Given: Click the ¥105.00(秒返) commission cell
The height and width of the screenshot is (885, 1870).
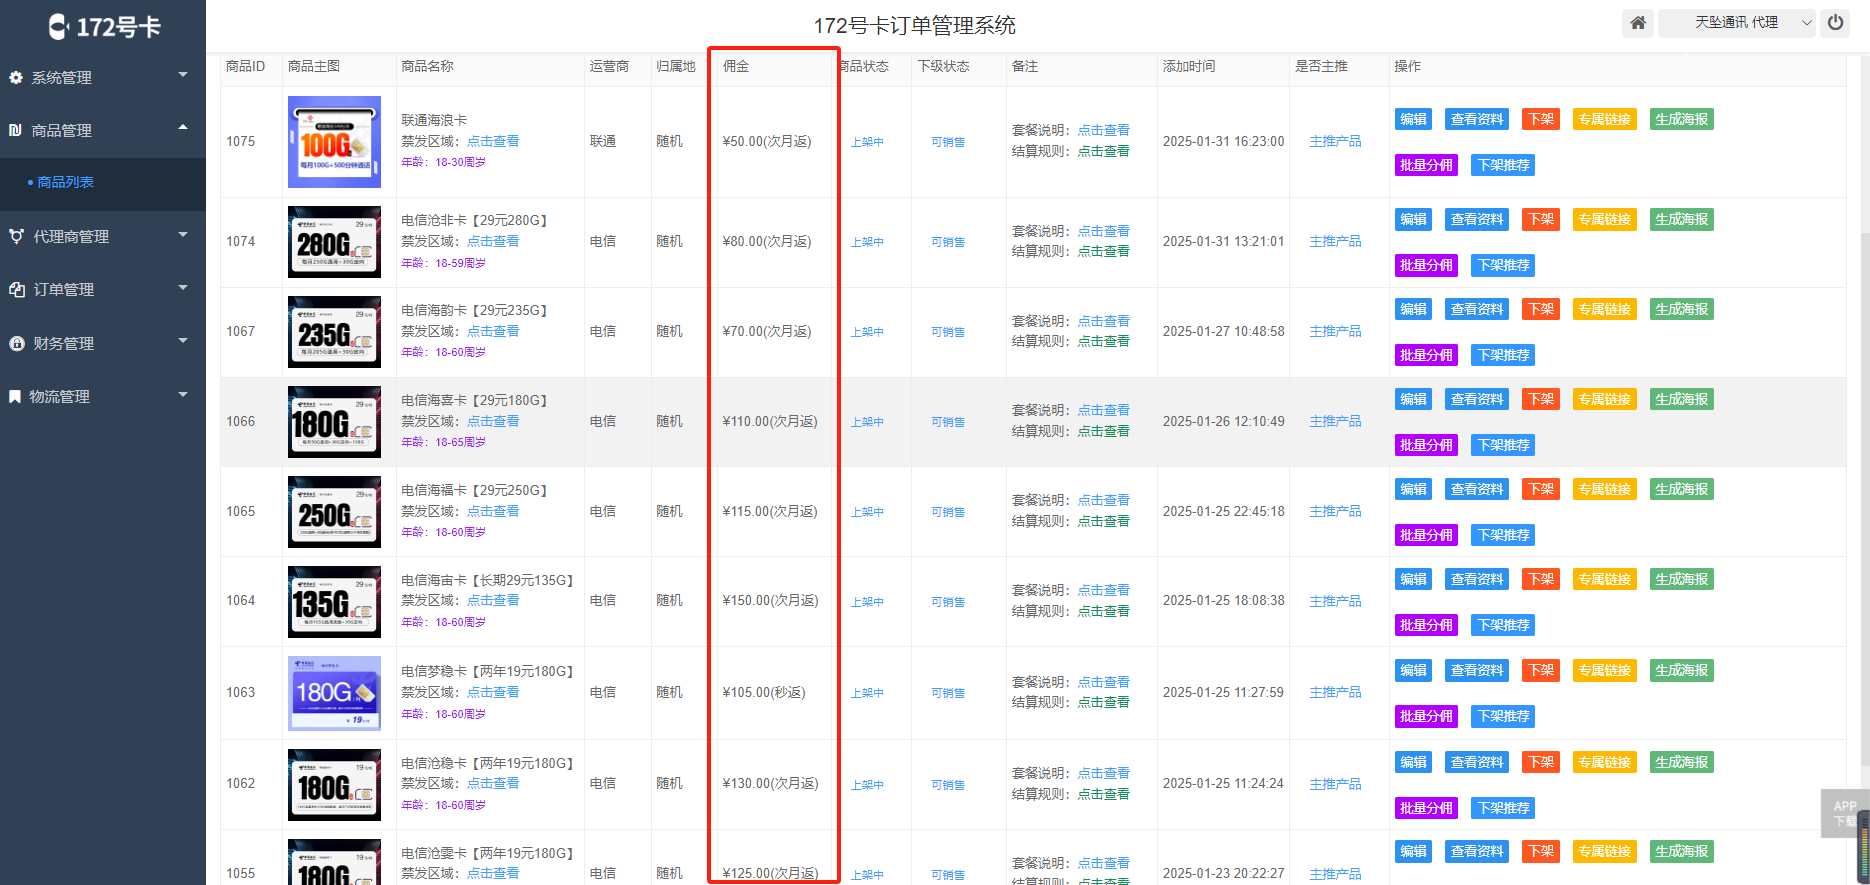Looking at the screenshot, I should tap(764, 692).
